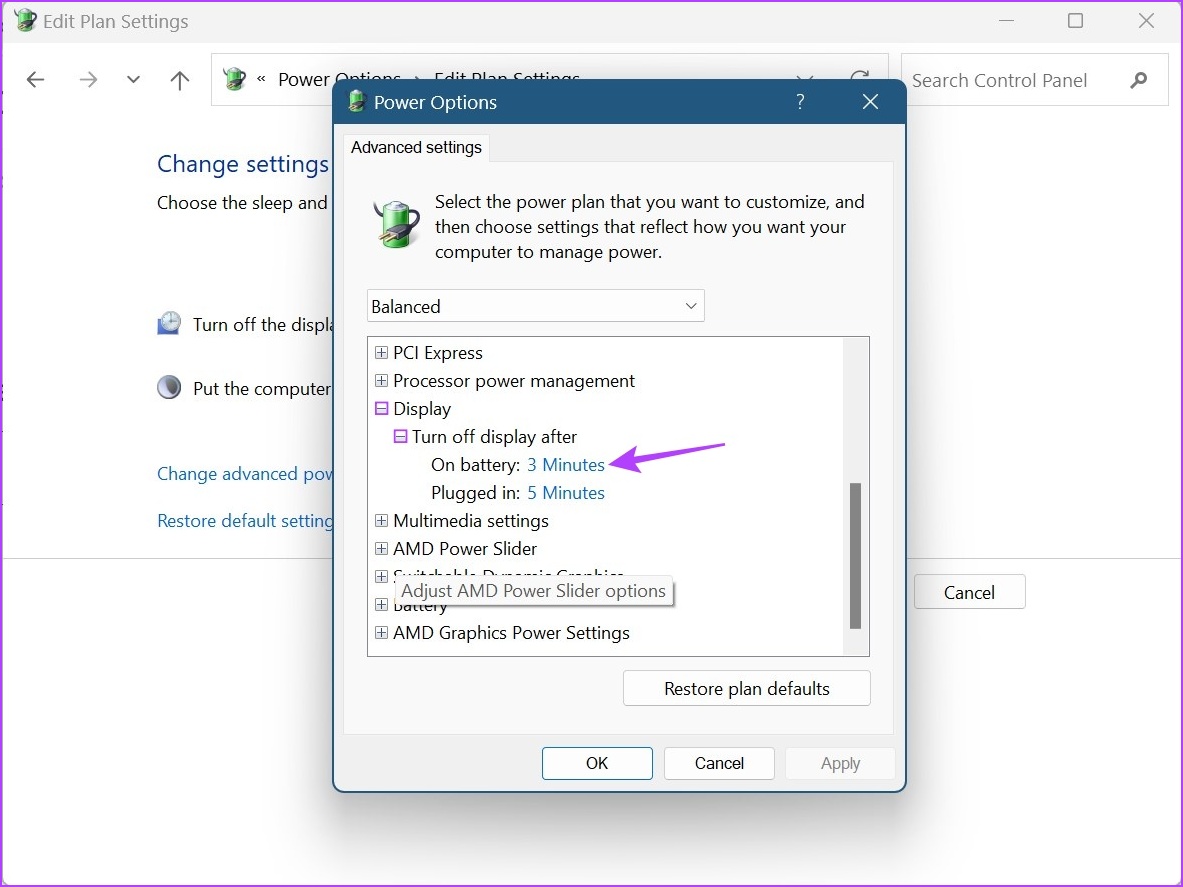Click Restore default settings link
The height and width of the screenshot is (887, 1183).
point(244,520)
